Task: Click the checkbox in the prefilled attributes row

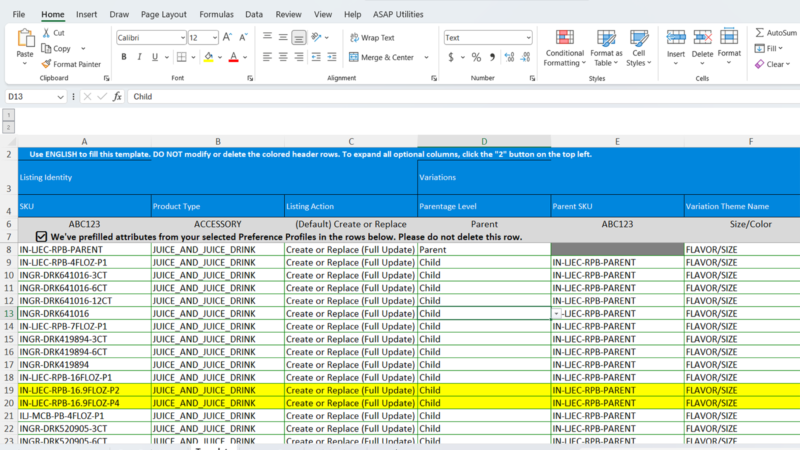Action: point(41,236)
